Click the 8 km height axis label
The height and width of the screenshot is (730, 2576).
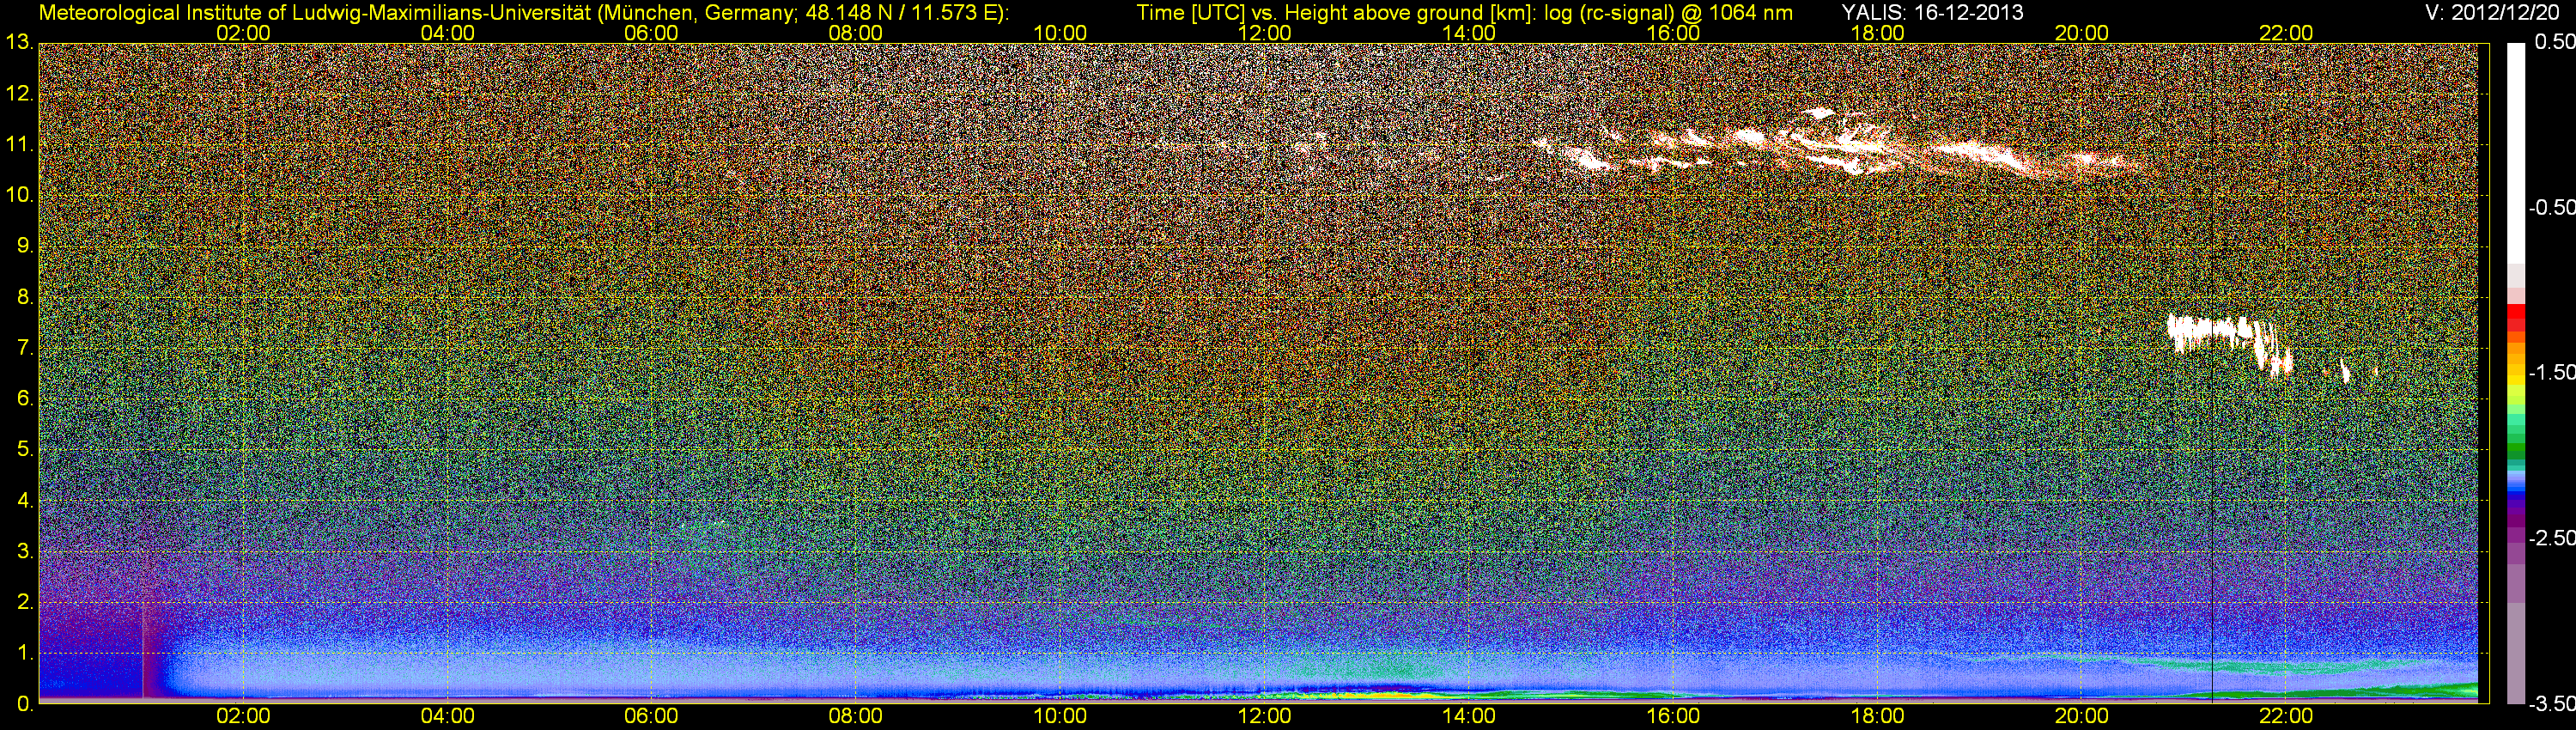click(x=24, y=297)
